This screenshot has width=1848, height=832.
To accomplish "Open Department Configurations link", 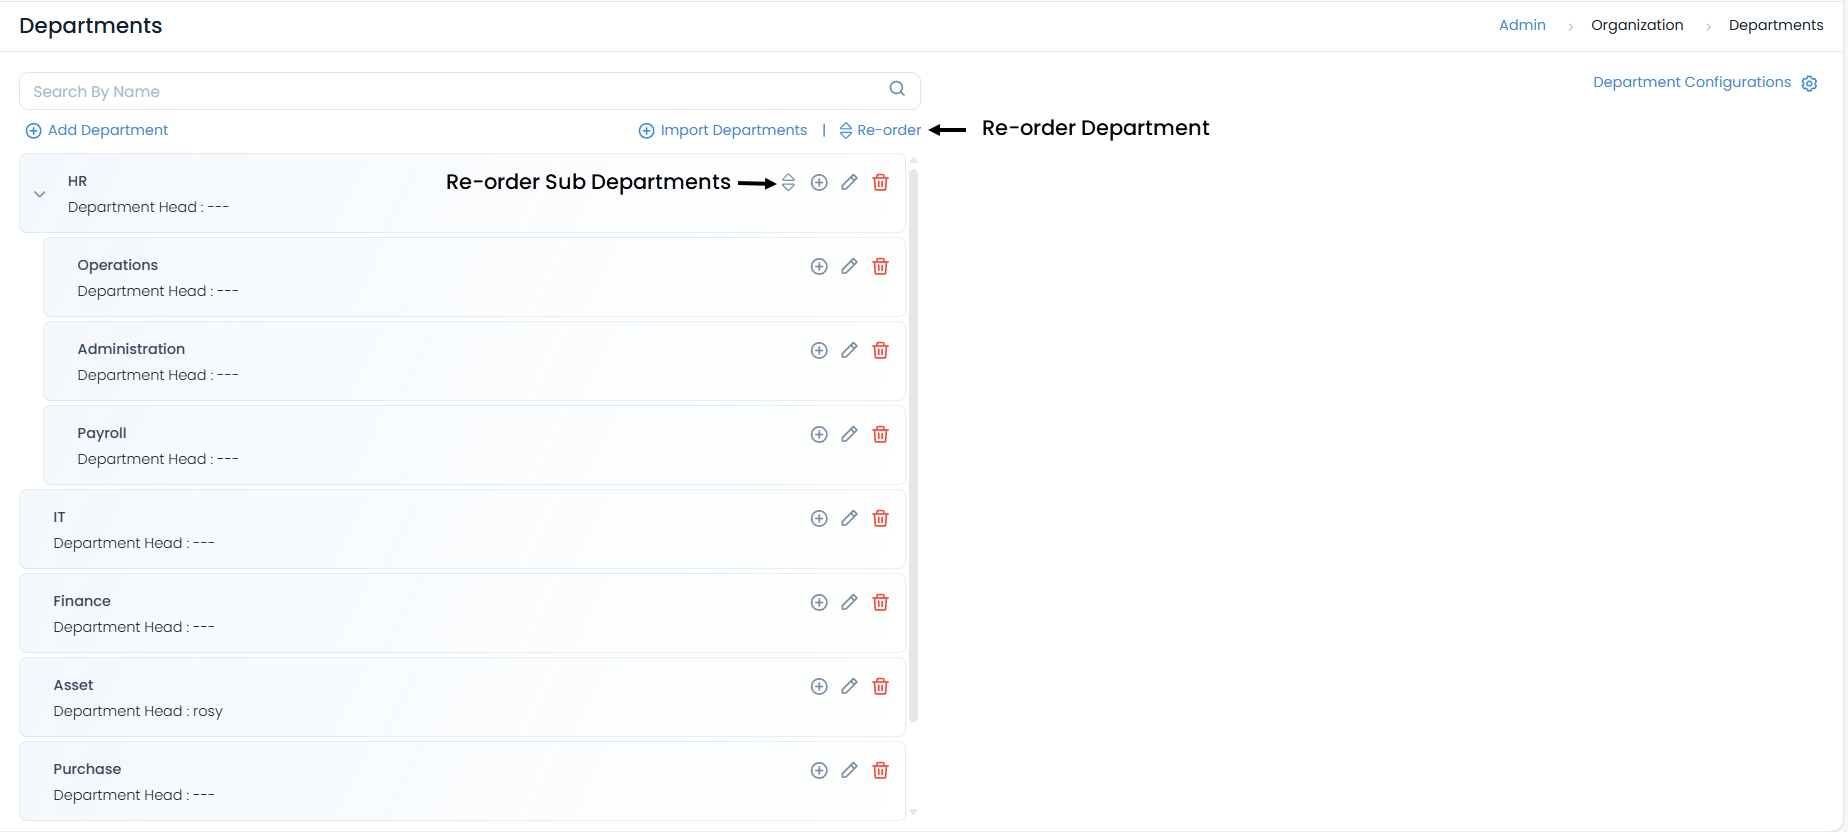I will tap(1692, 82).
